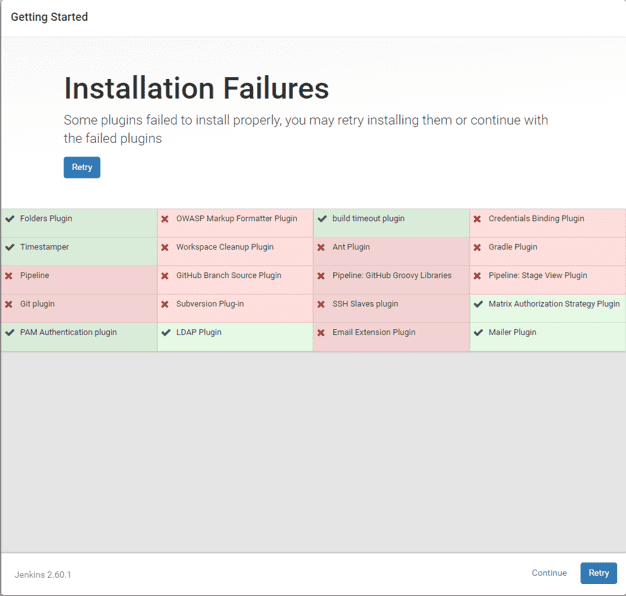Click the checkmark beside PAM Authentication plugin
626x596 pixels.
(10, 333)
